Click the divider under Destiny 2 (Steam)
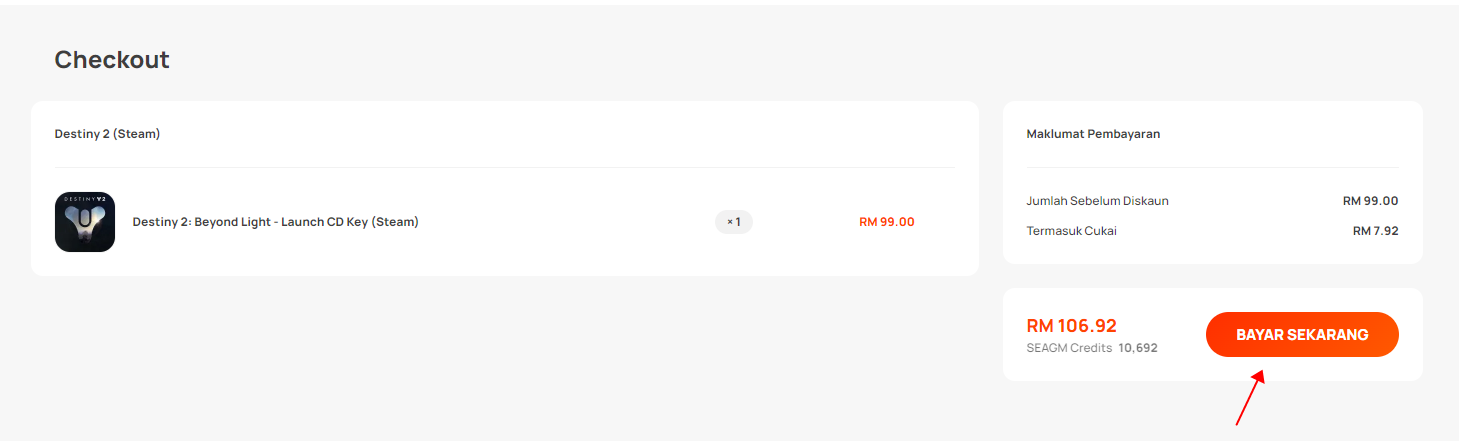The width and height of the screenshot is (1459, 441). coord(505,167)
